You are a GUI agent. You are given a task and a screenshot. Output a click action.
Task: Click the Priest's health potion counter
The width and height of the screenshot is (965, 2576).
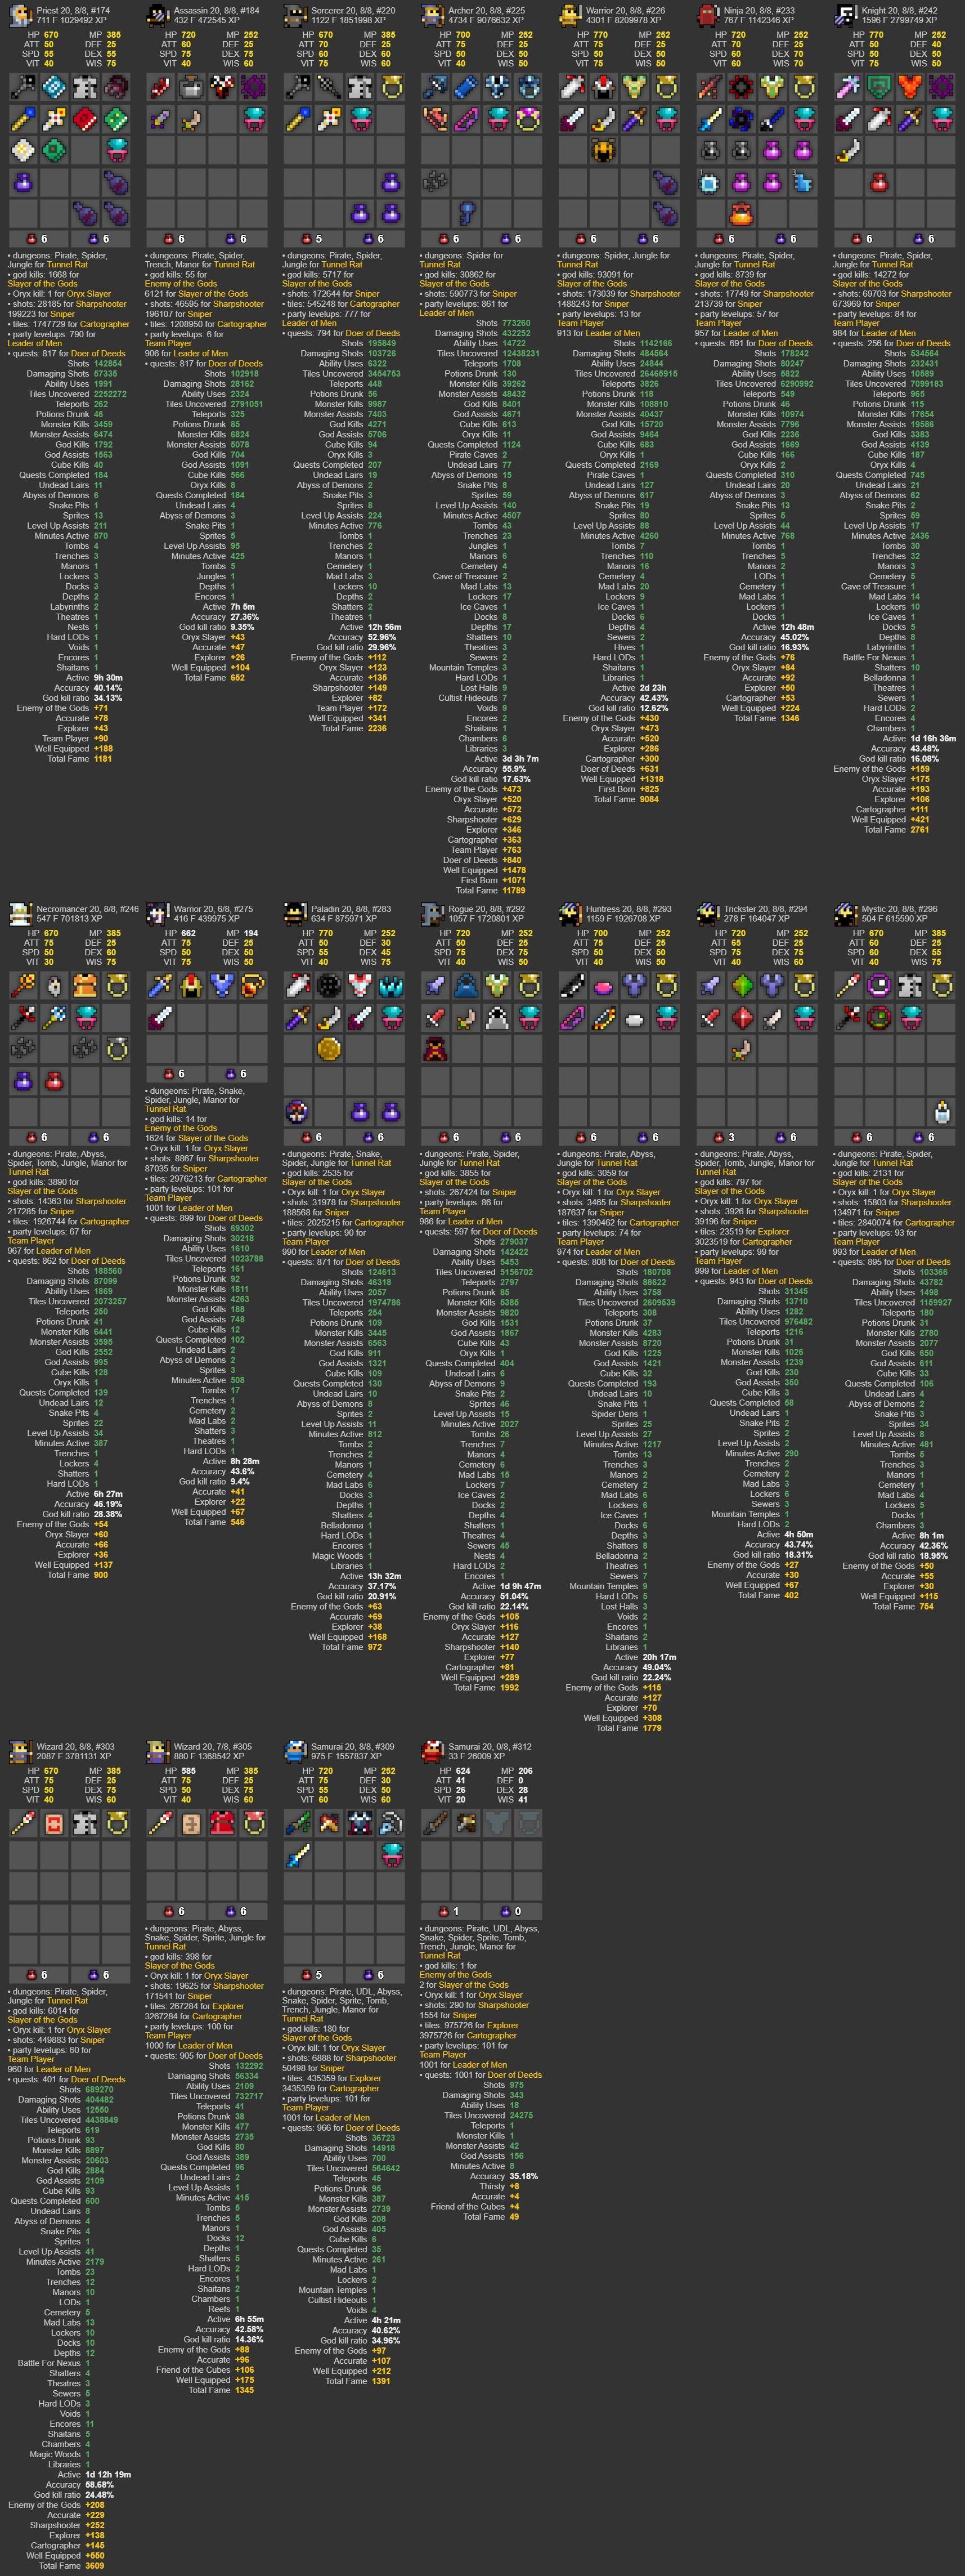39,239
